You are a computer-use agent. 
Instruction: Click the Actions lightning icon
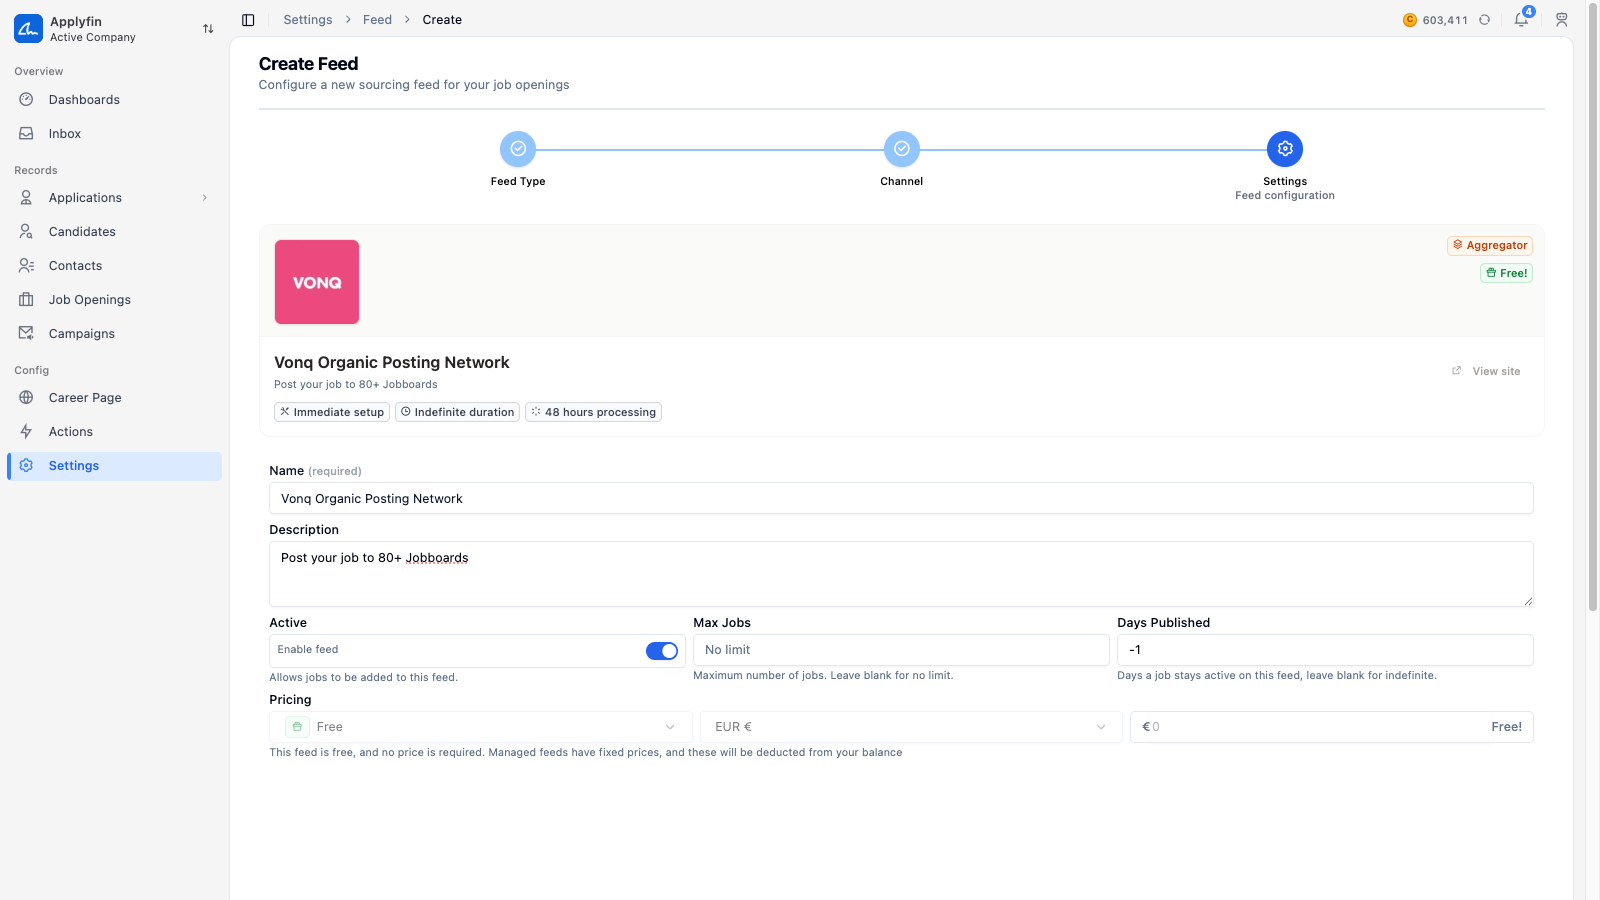tap(27, 432)
